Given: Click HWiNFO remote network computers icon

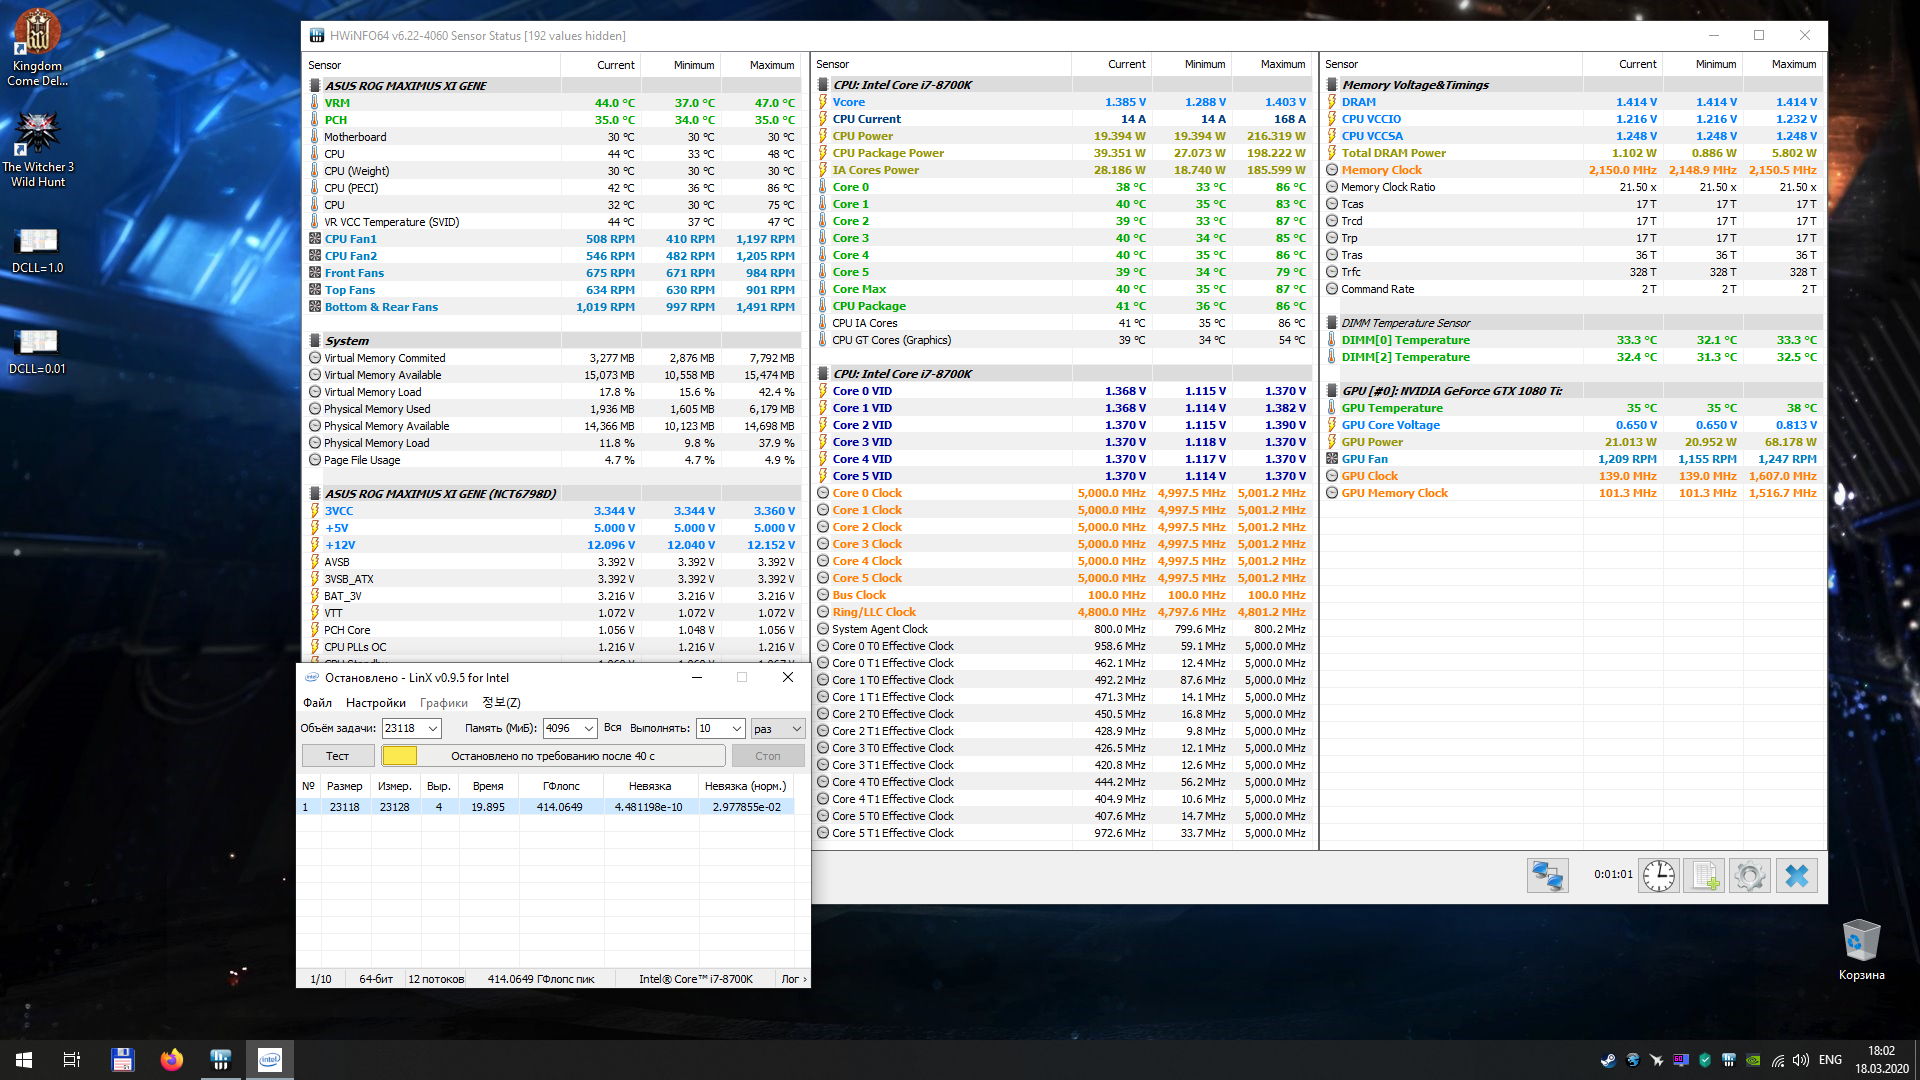Looking at the screenshot, I should tap(1547, 876).
